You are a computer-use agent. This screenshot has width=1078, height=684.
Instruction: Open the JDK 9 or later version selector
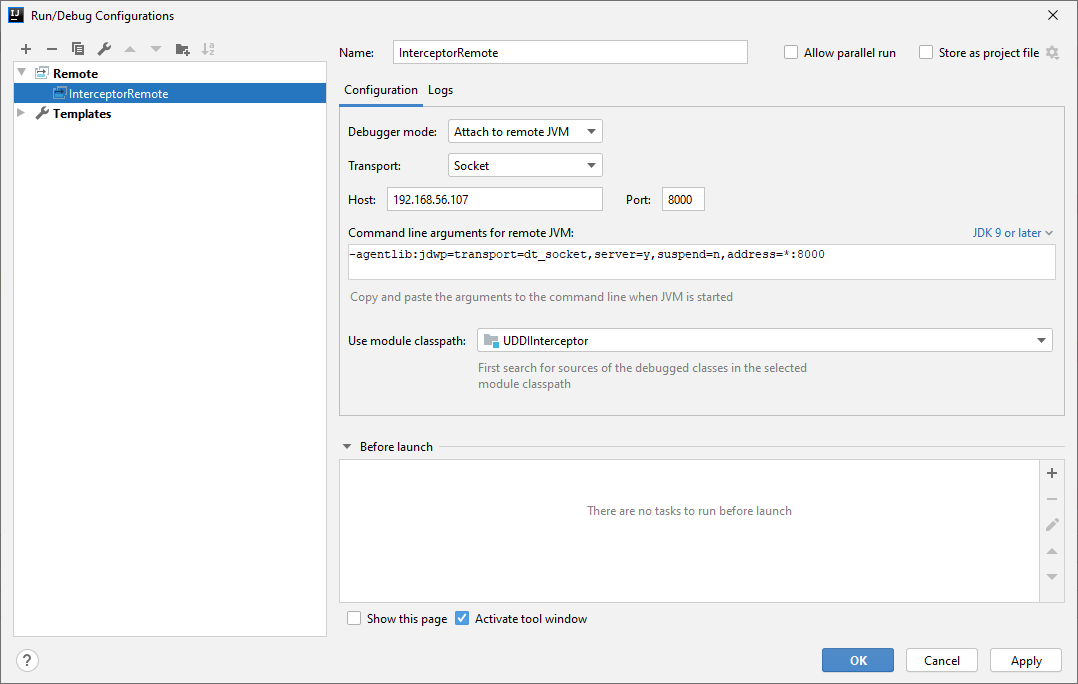click(1013, 233)
